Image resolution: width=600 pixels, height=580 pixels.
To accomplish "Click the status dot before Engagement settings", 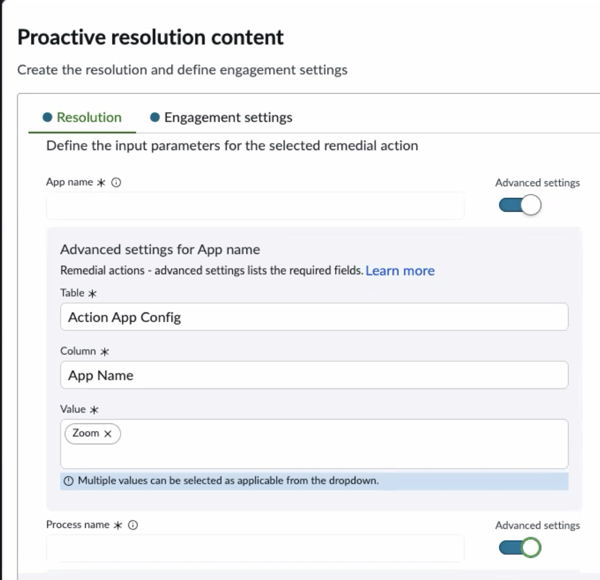I will point(155,117).
